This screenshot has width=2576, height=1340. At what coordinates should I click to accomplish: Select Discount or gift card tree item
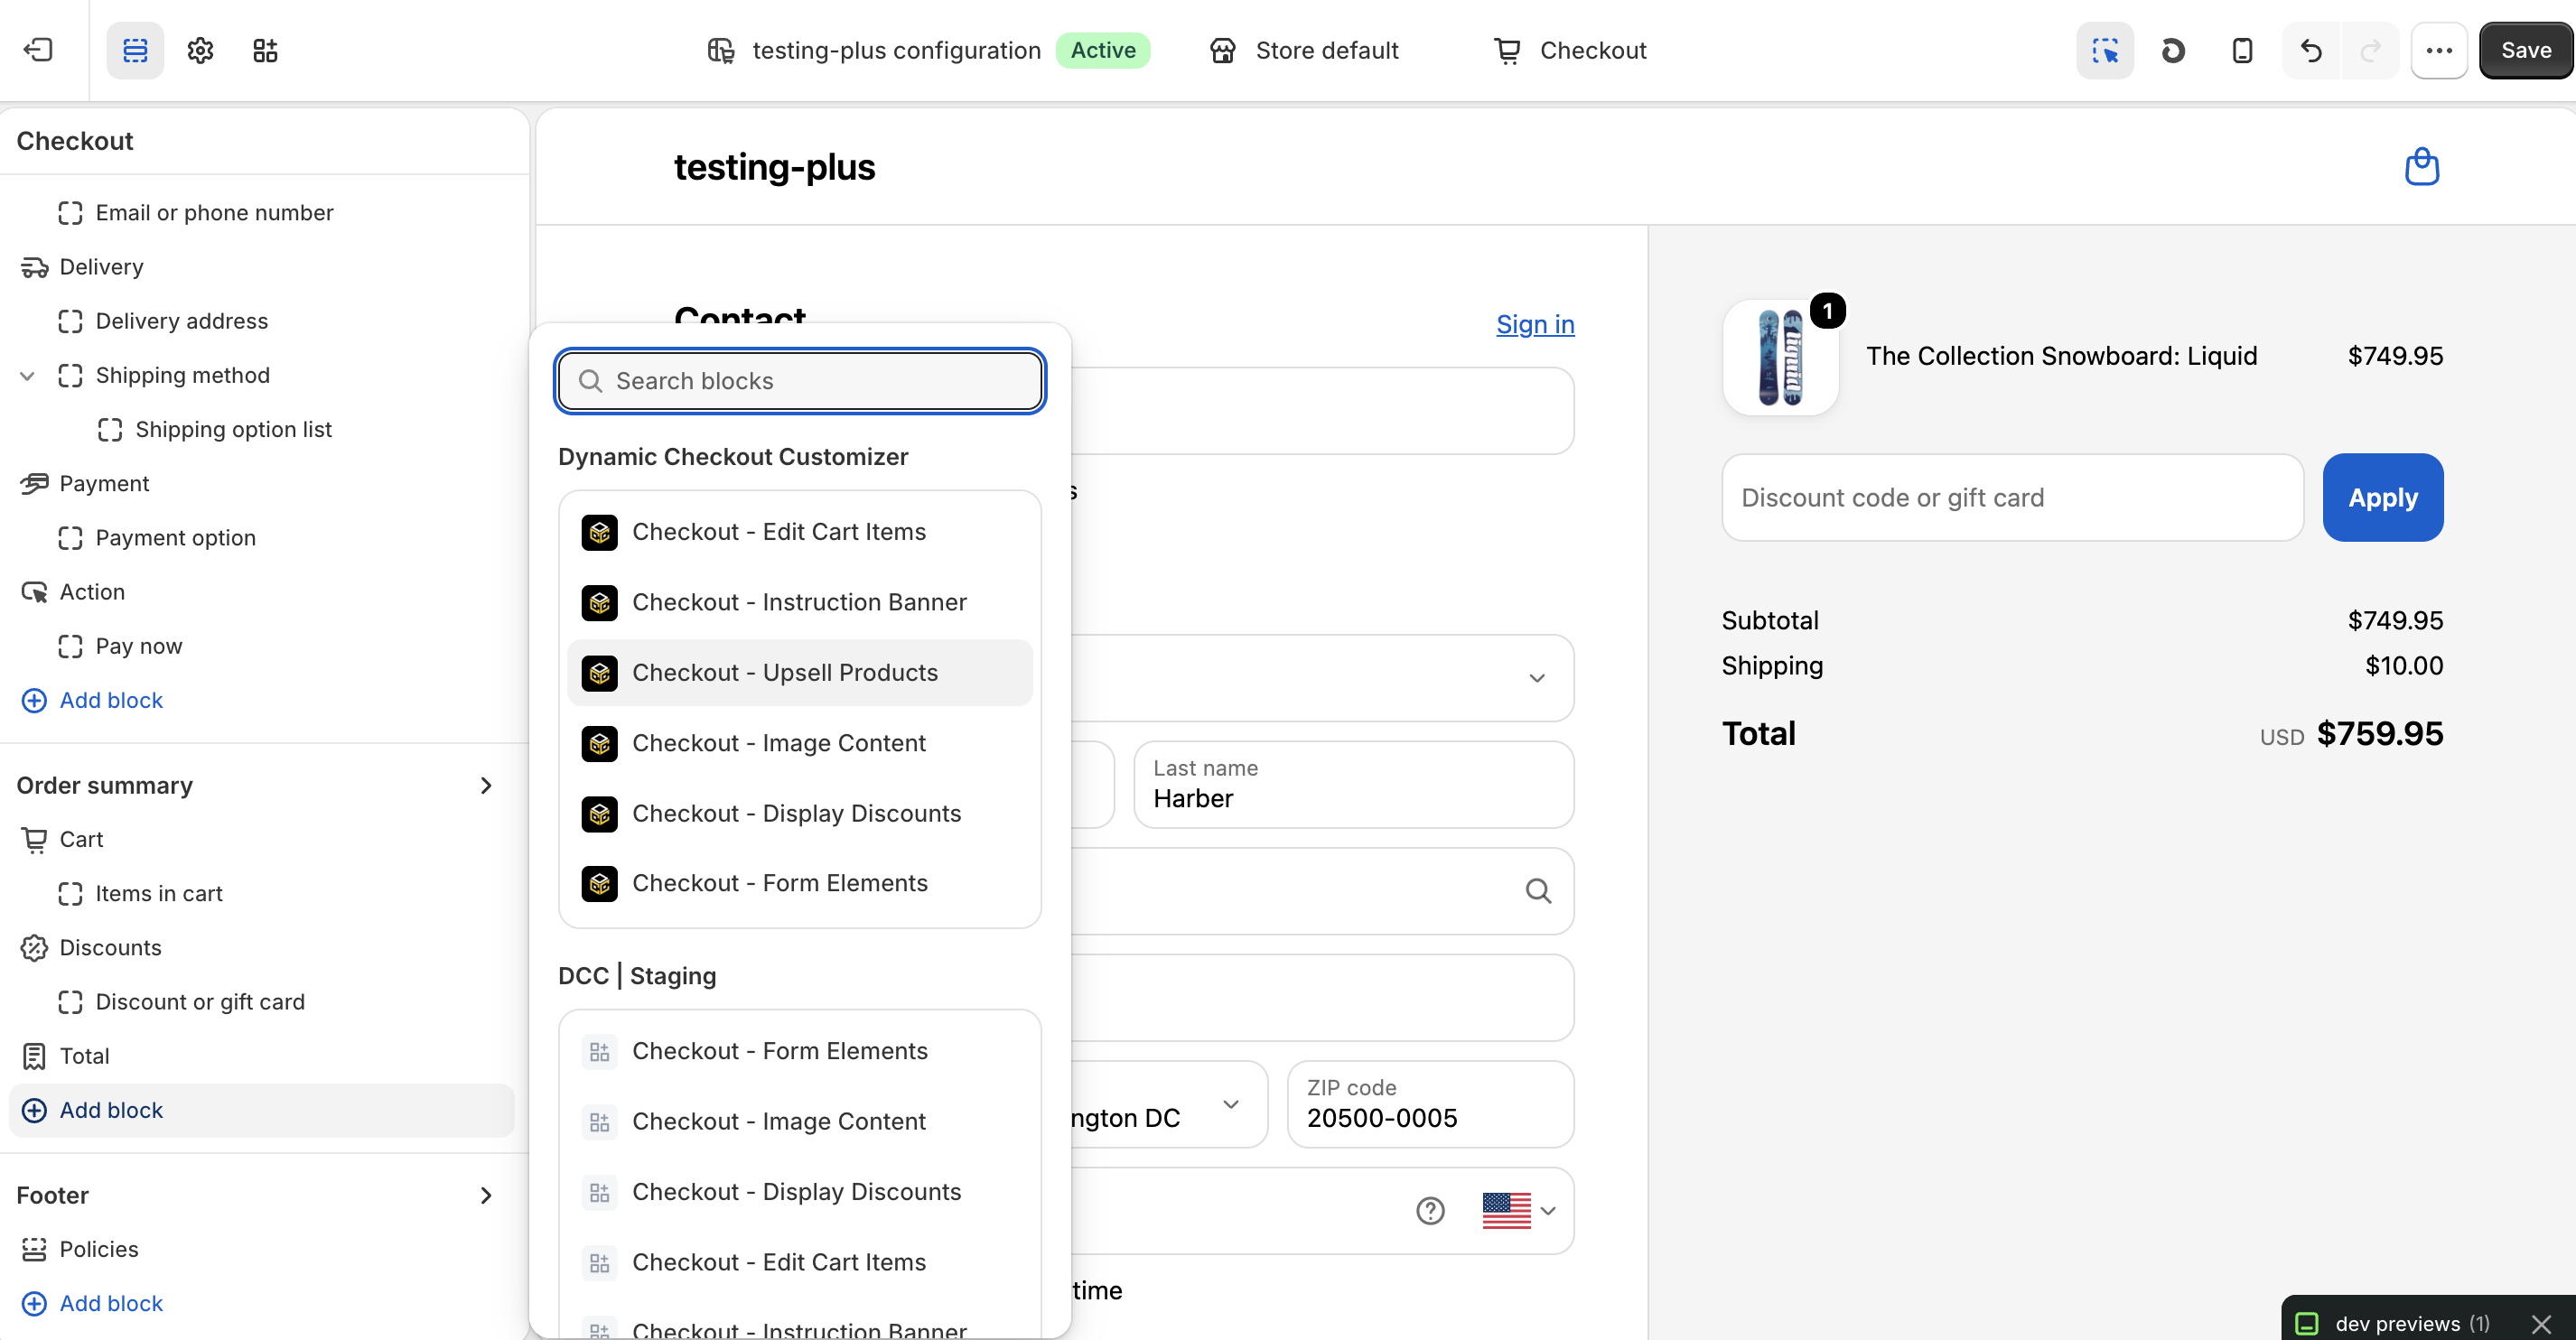pos(199,1002)
